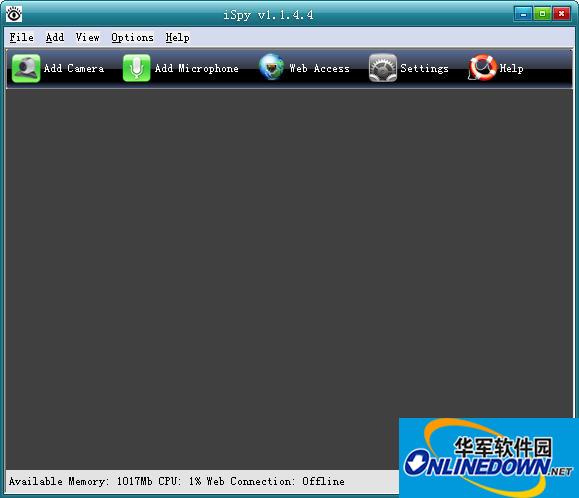Open the View menu
579x498 pixels.
88,38
